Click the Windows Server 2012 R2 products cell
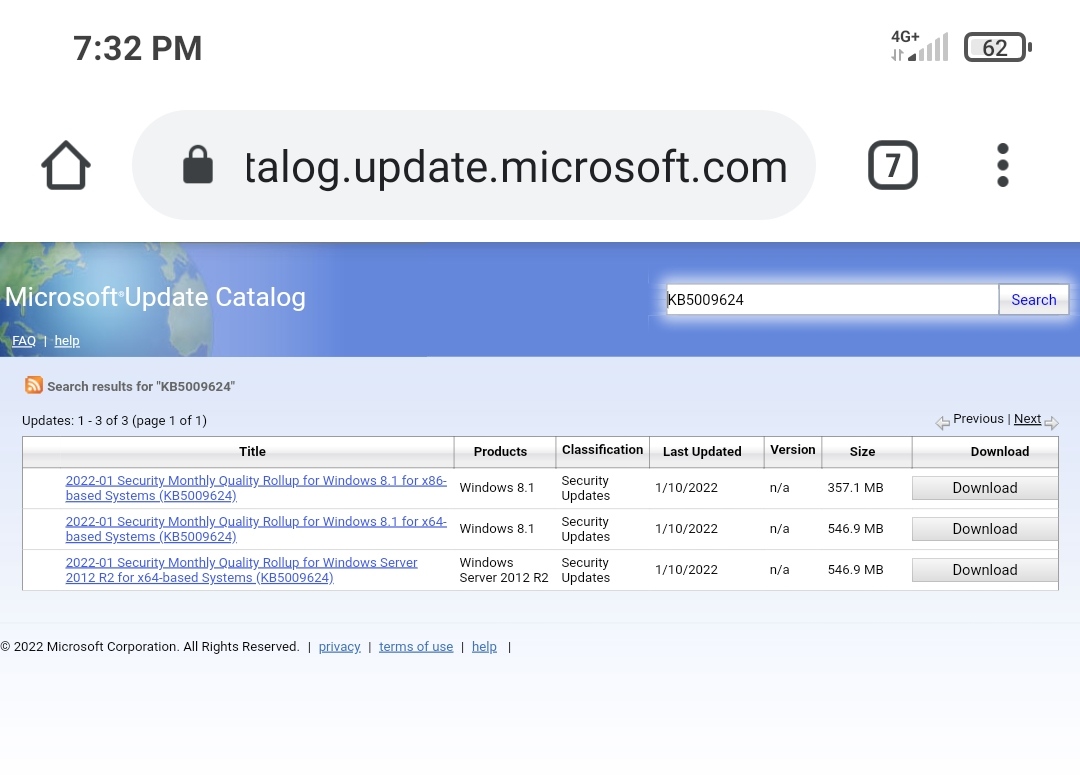The image size is (1080, 775). pyautogui.click(x=504, y=570)
